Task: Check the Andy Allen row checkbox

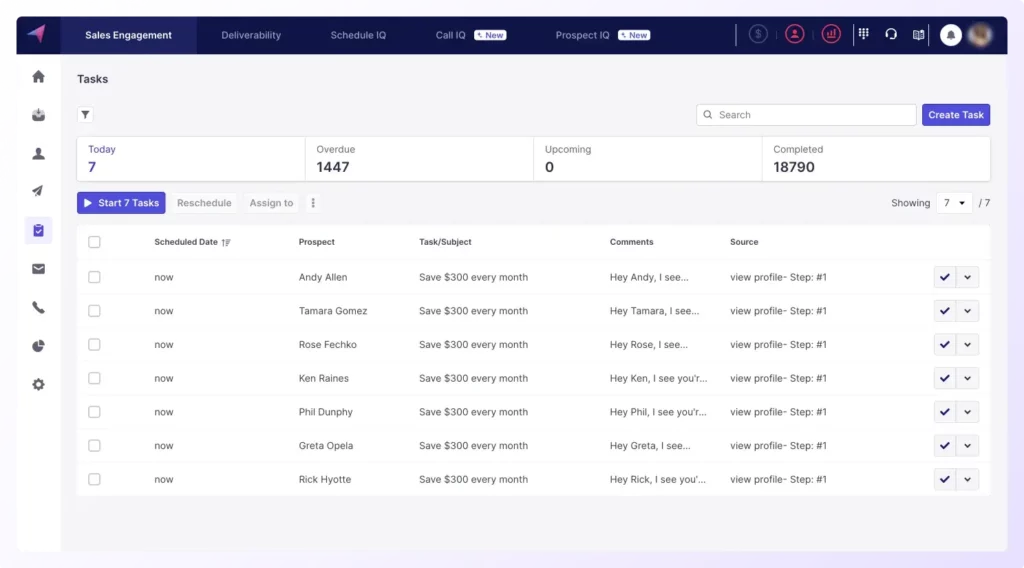Action: [94, 277]
